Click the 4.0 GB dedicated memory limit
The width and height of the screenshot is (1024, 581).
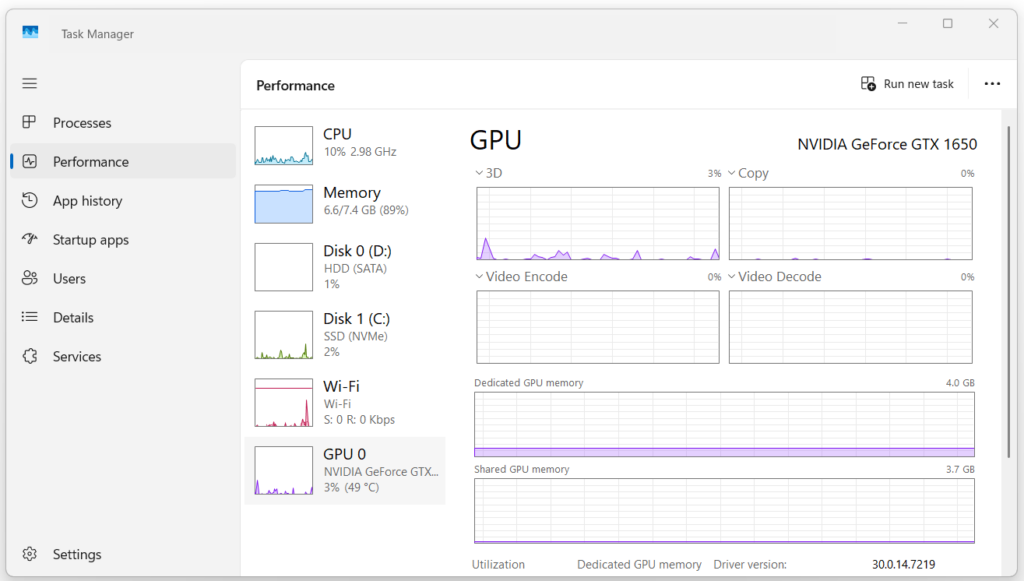click(960, 383)
